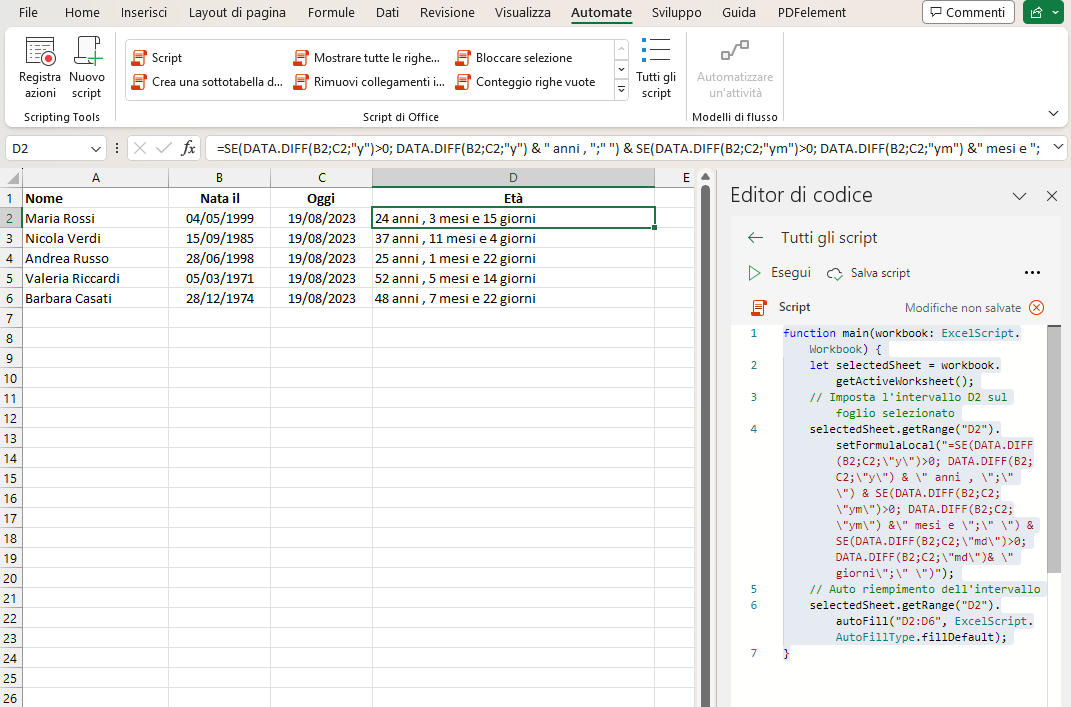Click vertical scroll up arrow of sheet
Image resolution: width=1071 pixels, height=707 pixels.
(705, 177)
